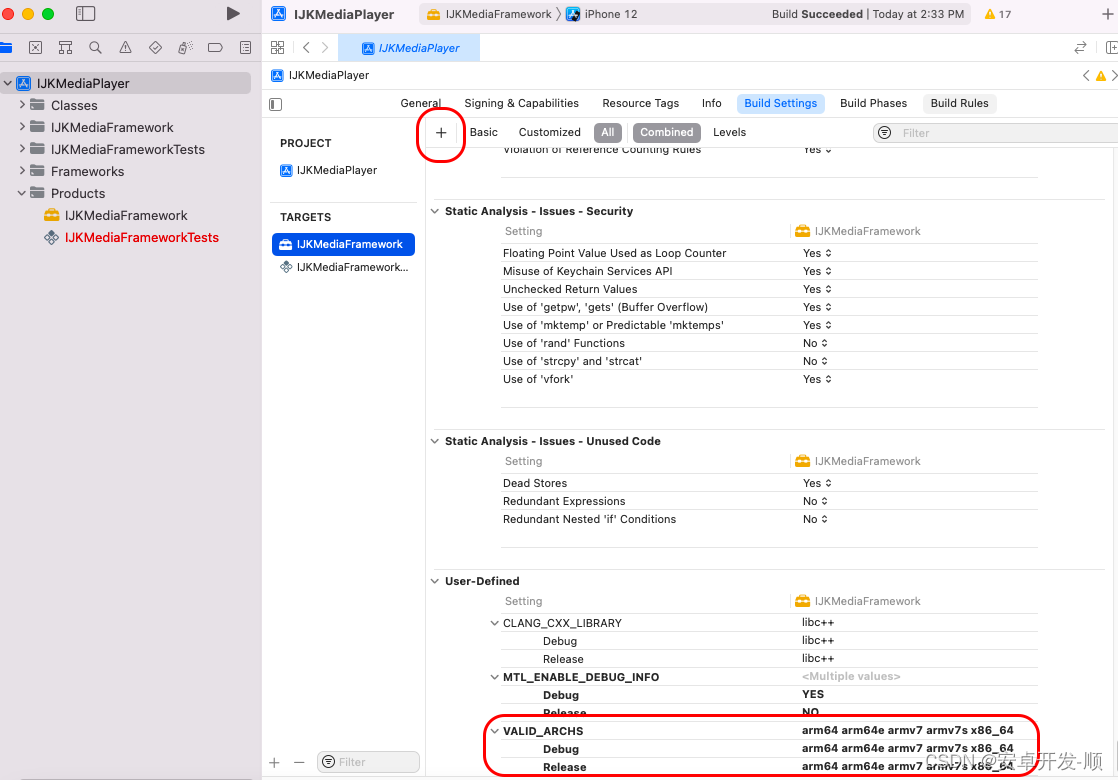Image resolution: width=1118 pixels, height=780 pixels.
Task: Open the breakpoint navigator icon
Action: click(215, 48)
